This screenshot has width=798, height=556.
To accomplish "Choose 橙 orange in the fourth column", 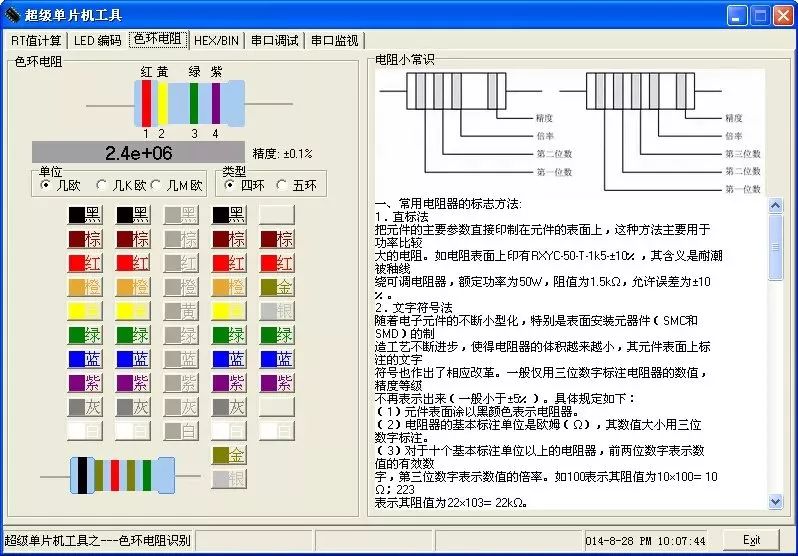I will pyautogui.click(x=229, y=287).
